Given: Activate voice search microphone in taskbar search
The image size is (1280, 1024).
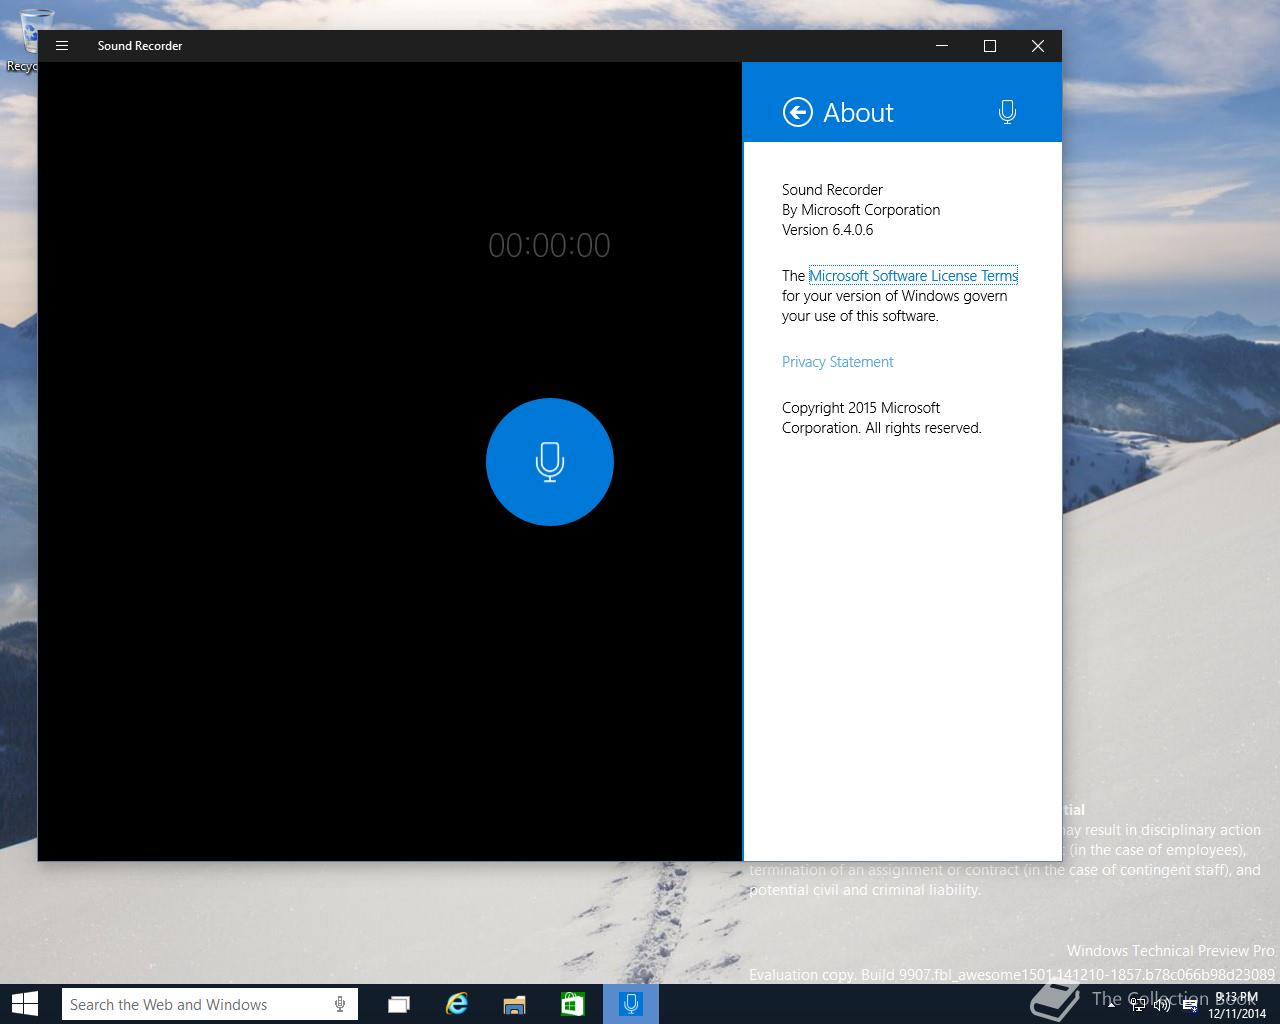Looking at the screenshot, I should click(340, 1004).
